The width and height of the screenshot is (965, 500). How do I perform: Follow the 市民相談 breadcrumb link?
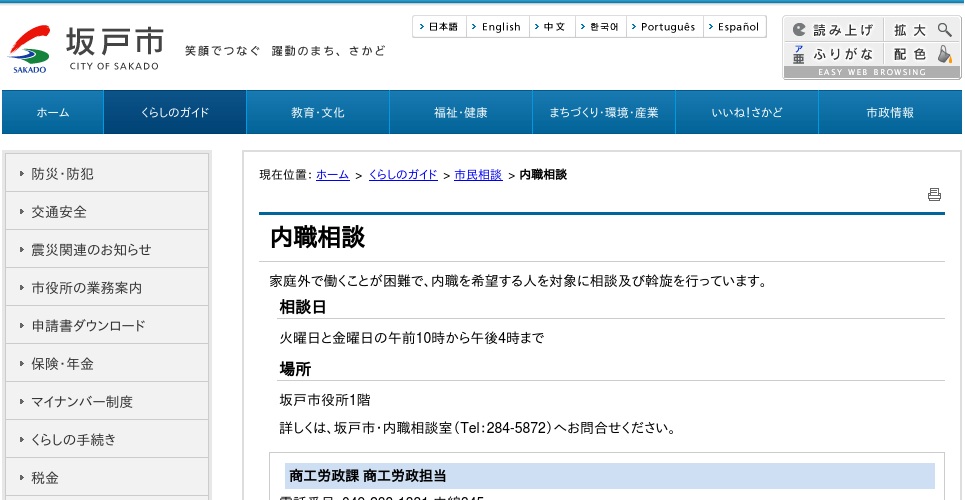(478, 175)
